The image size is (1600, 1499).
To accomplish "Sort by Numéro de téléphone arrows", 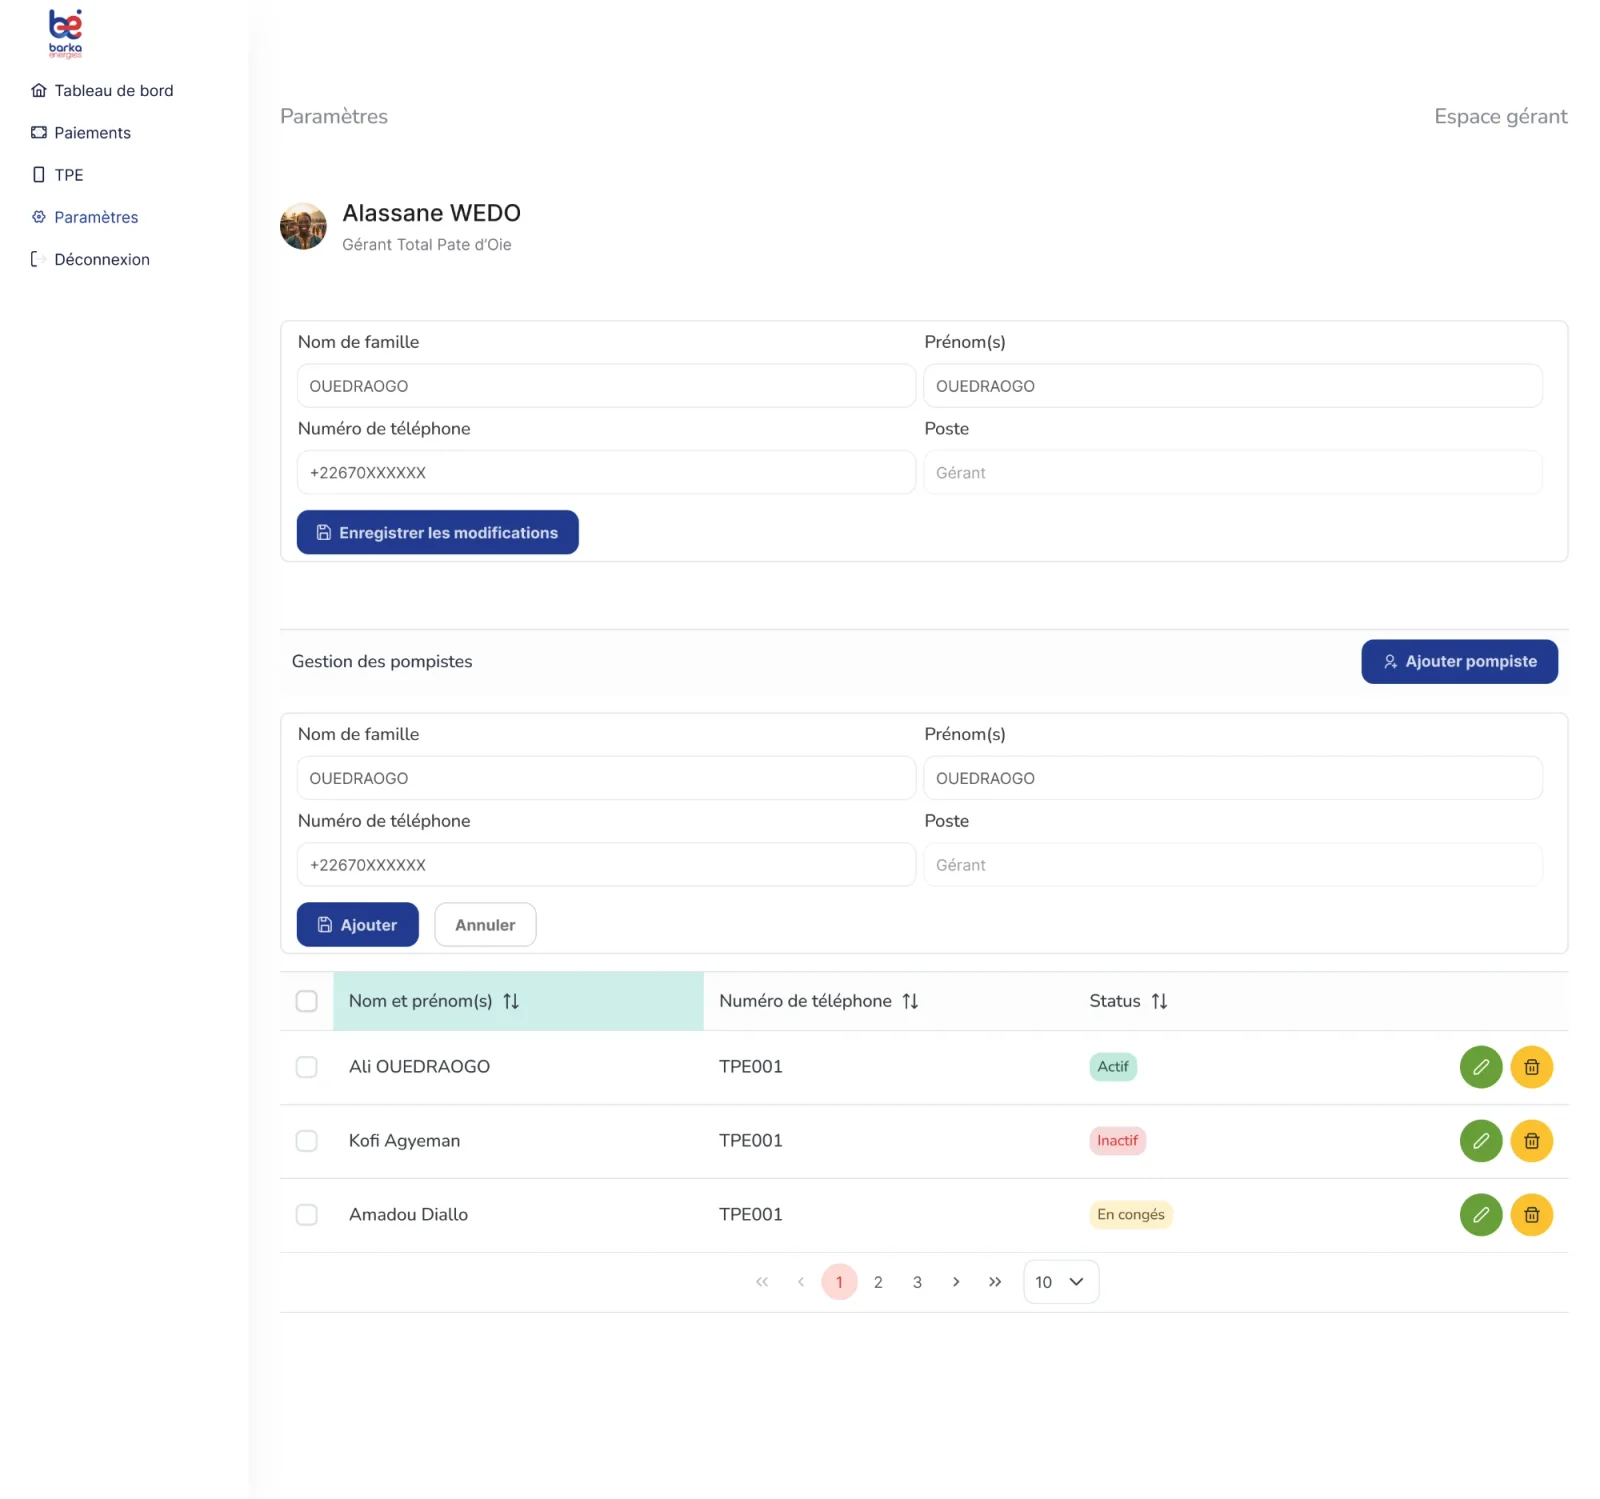I will 910,1001.
